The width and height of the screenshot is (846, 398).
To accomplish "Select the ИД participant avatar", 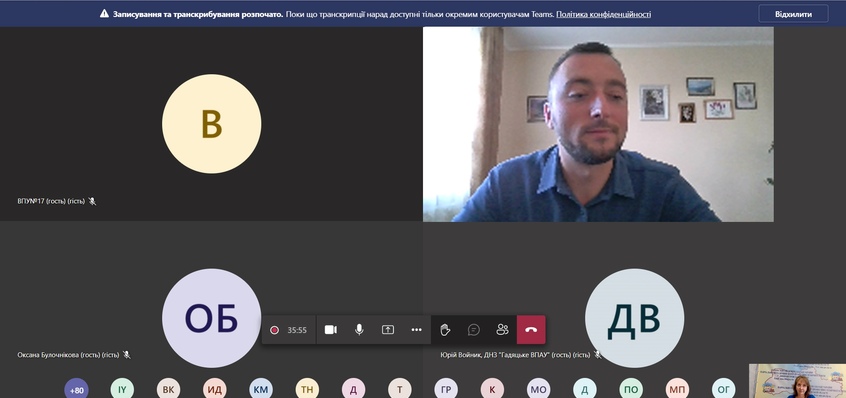I will coord(215,389).
